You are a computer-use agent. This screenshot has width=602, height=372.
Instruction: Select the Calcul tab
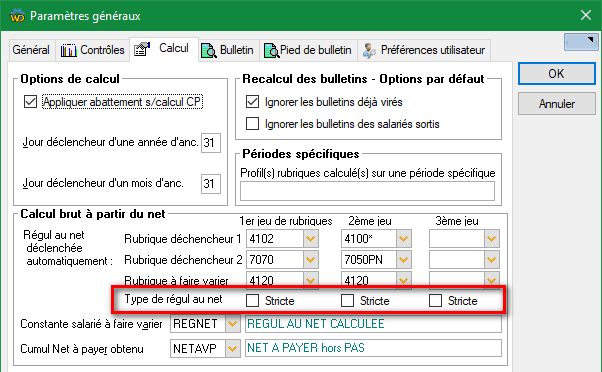click(164, 49)
